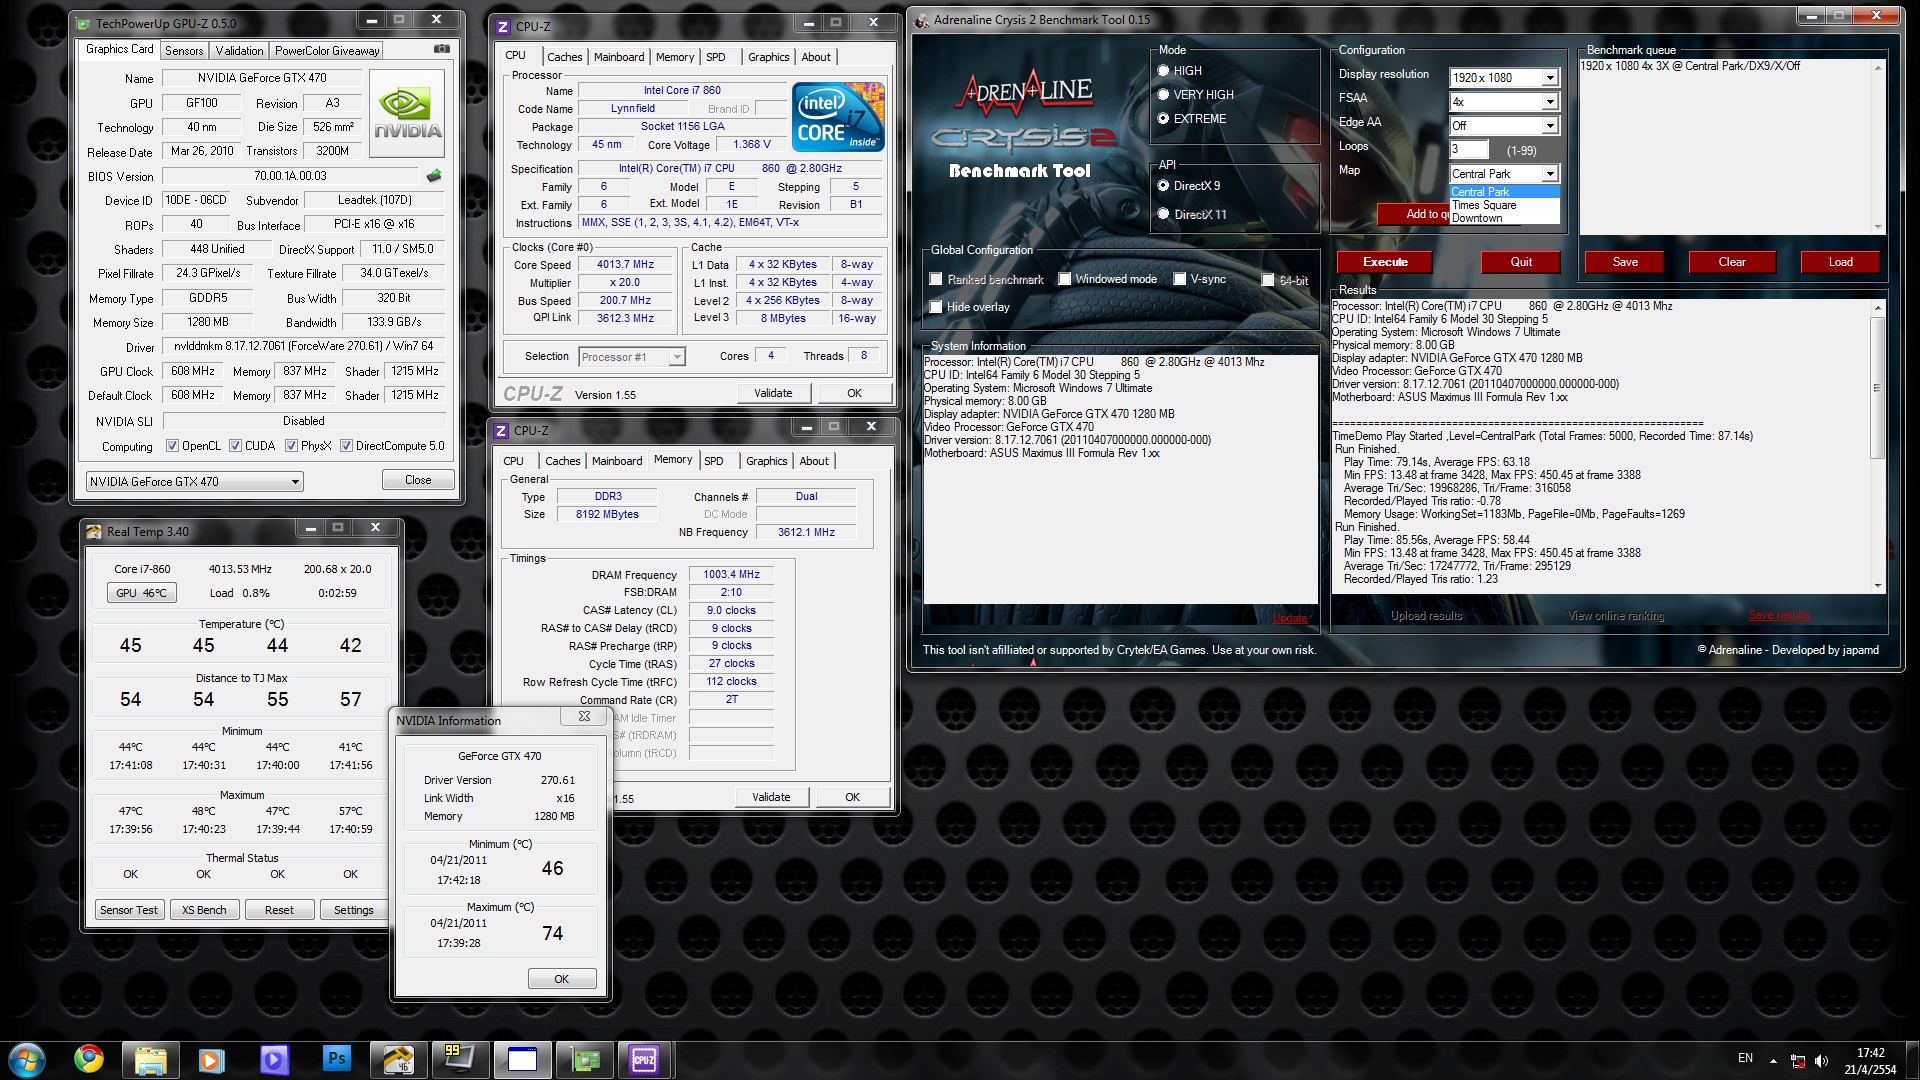The width and height of the screenshot is (1920, 1080).
Task: Open Google Chrome from taskbar
Action: [x=89, y=1059]
